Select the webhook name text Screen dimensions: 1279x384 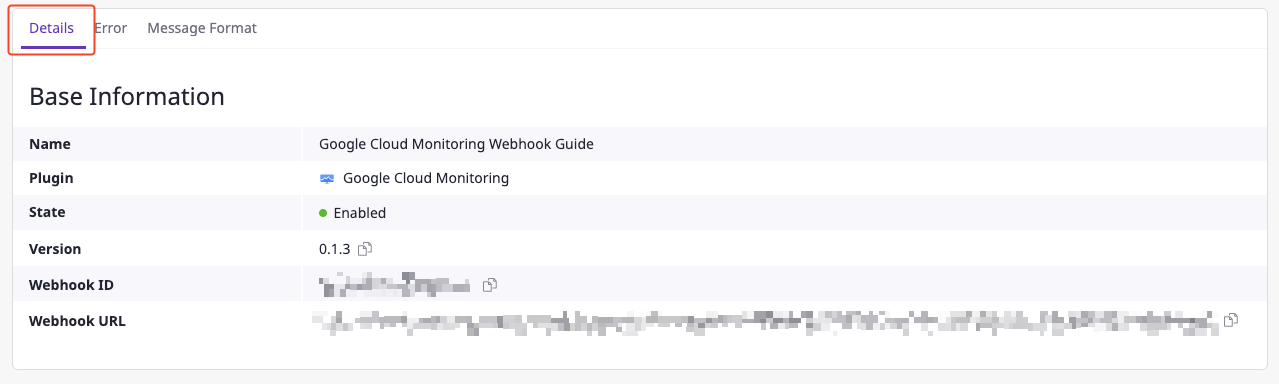point(456,144)
